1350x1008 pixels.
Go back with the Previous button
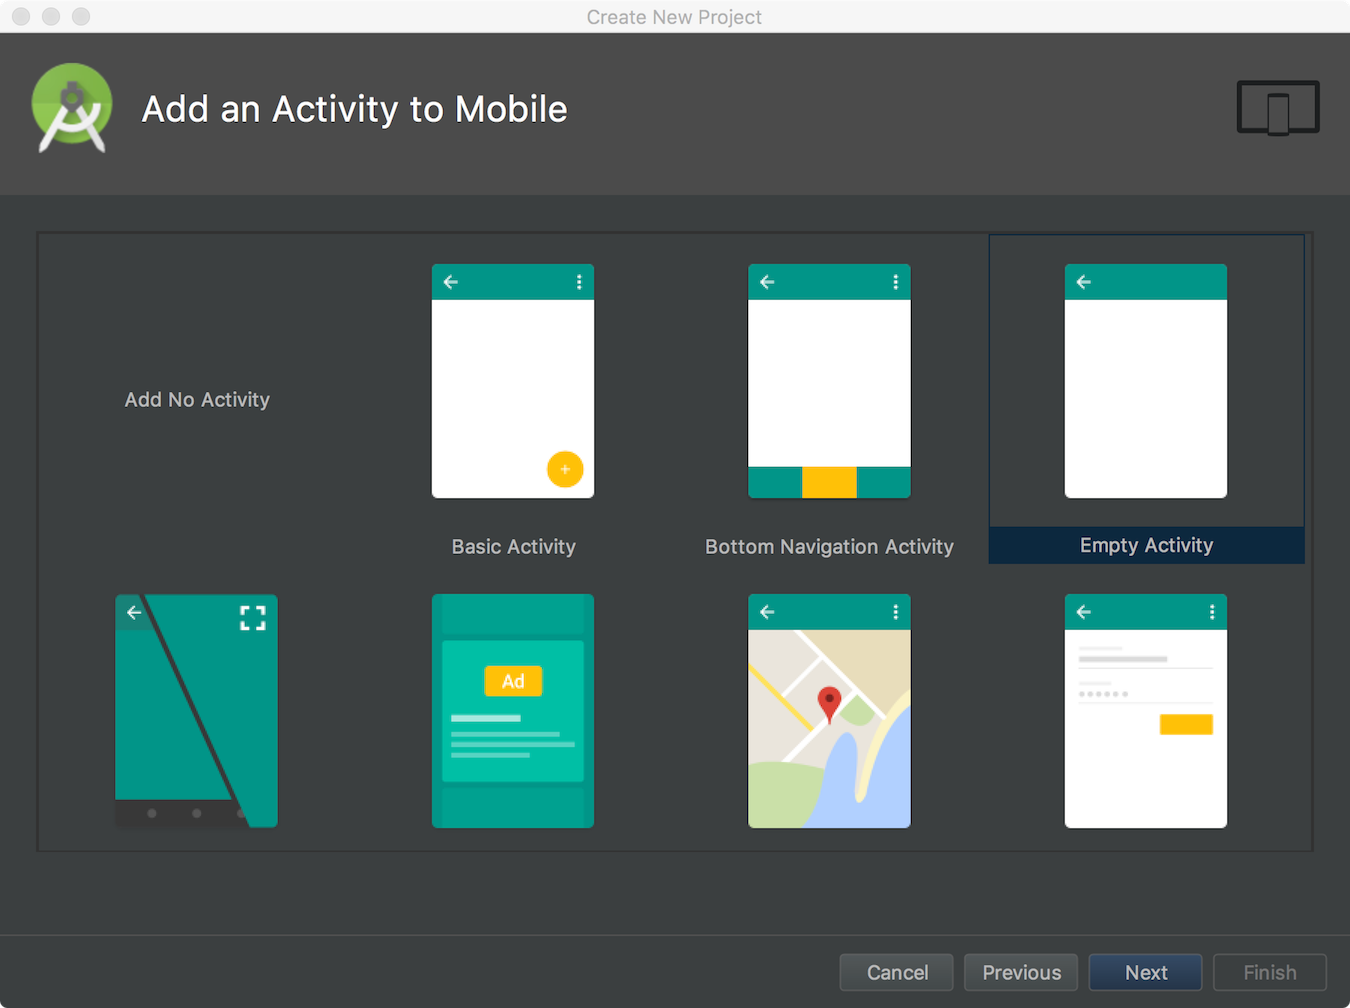pos(1021,972)
